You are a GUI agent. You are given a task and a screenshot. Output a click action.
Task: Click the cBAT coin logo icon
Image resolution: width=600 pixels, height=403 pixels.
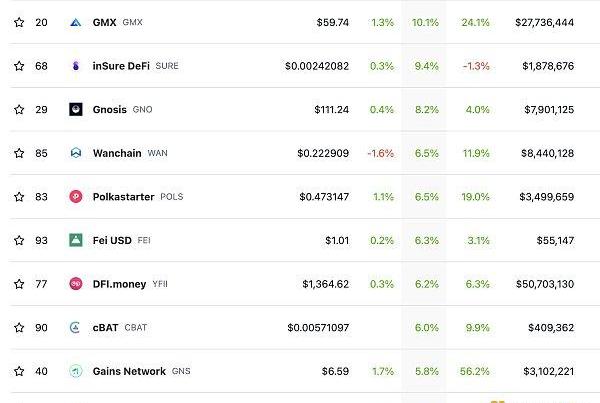point(75,327)
